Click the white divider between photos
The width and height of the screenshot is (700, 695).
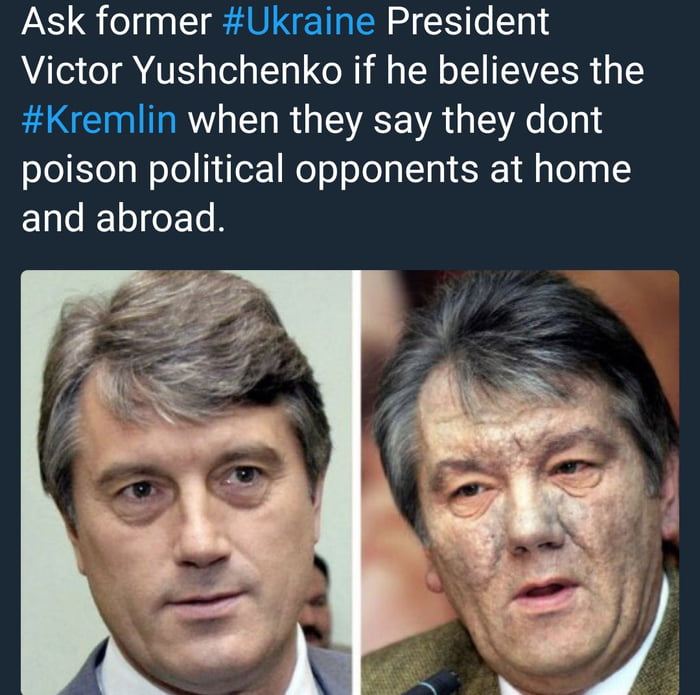pos(356,482)
